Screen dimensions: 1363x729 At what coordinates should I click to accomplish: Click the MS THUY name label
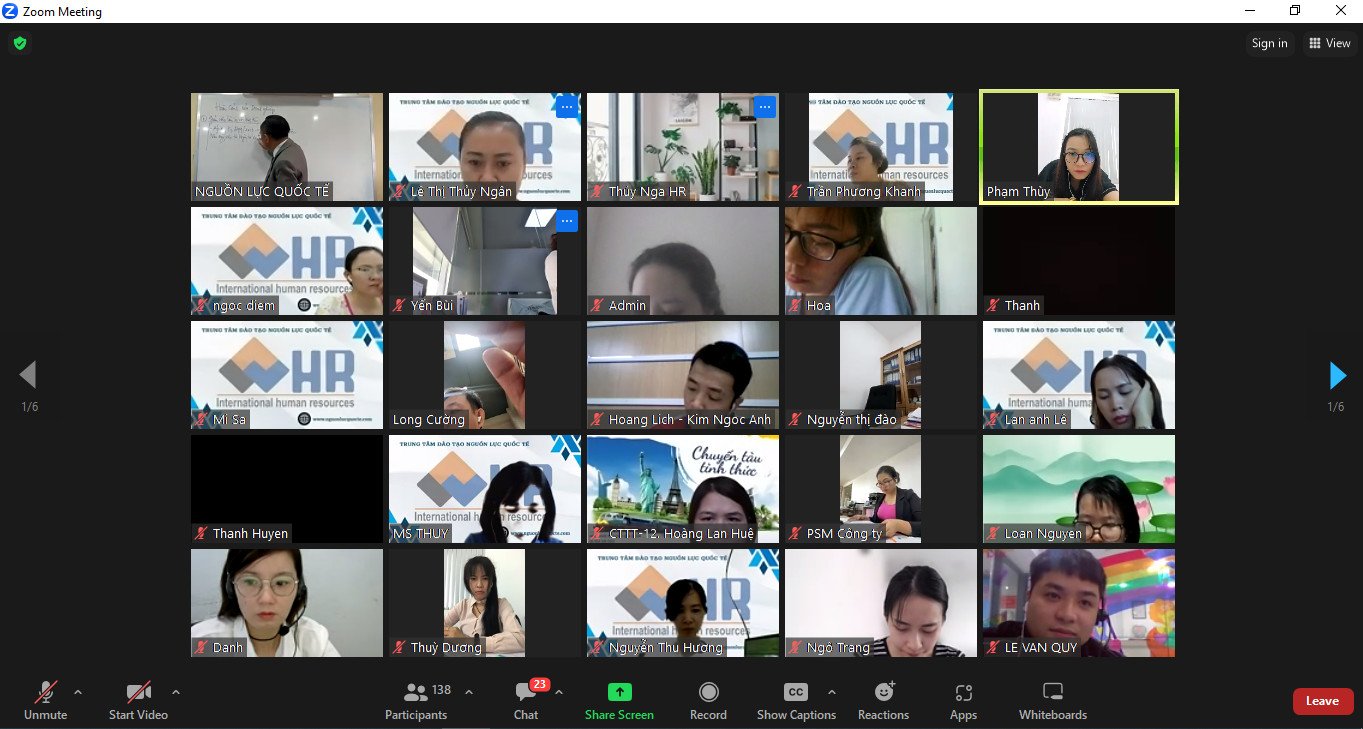(421, 534)
